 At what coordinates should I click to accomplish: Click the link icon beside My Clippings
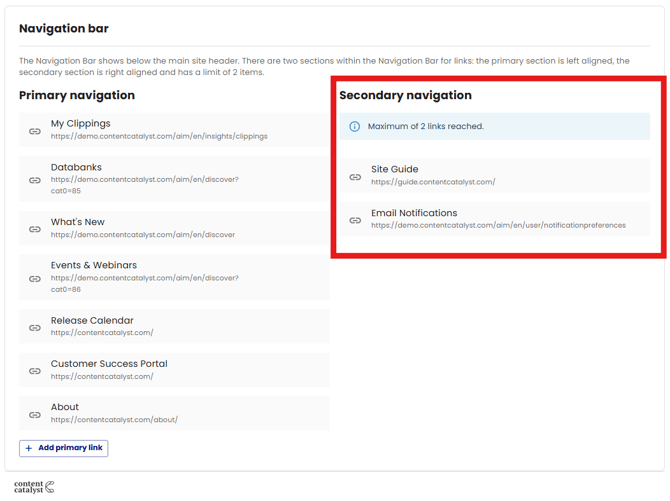(x=35, y=131)
